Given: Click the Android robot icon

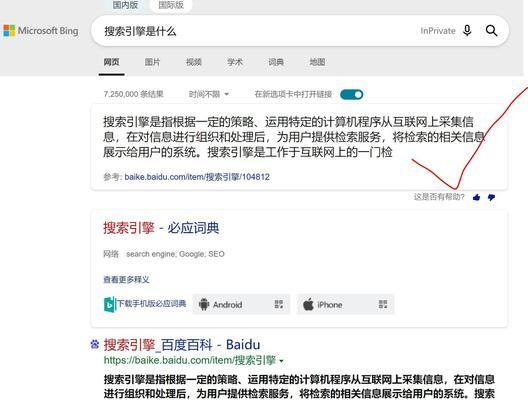Looking at the screenshot, I should tap(204, 304).
